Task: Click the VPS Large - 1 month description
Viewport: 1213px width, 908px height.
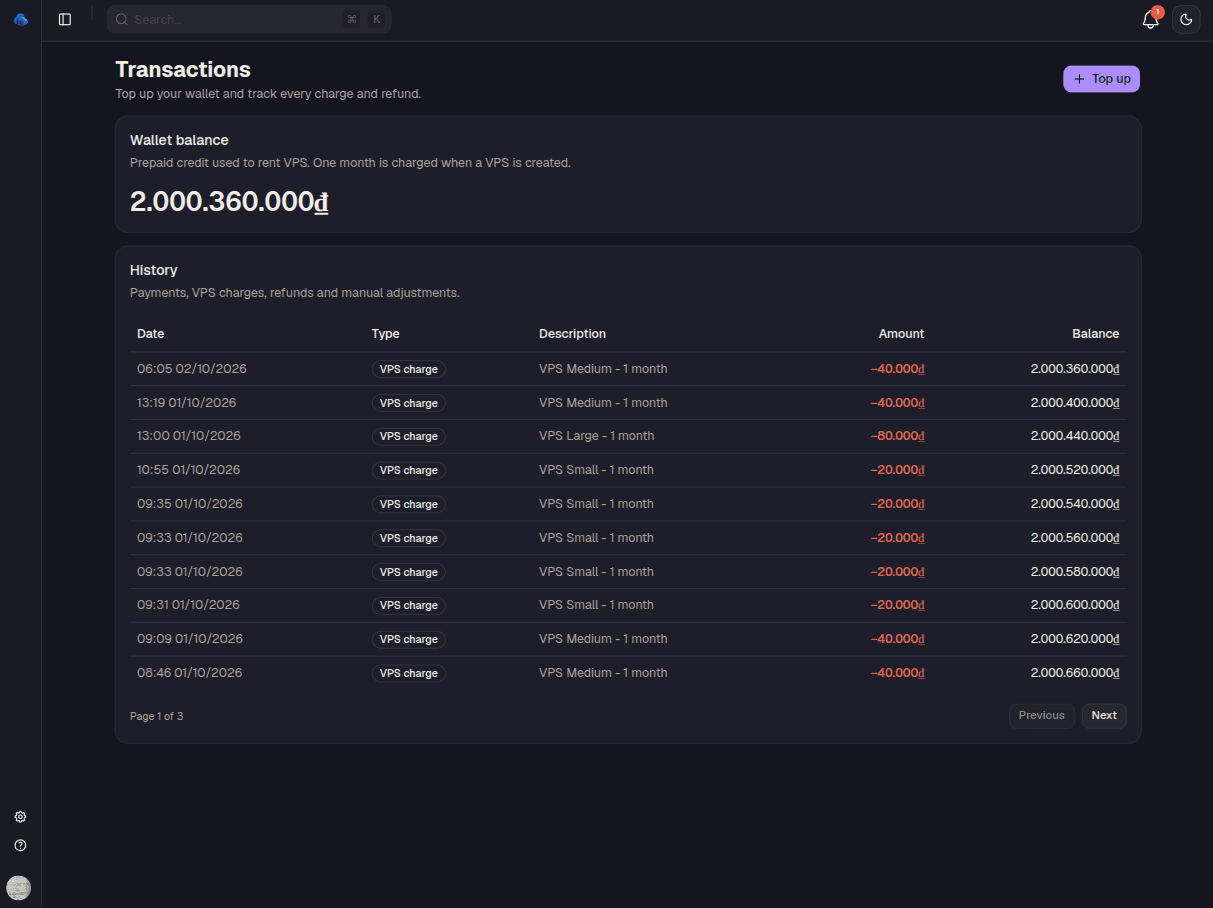Action: (x=596, y=436)
